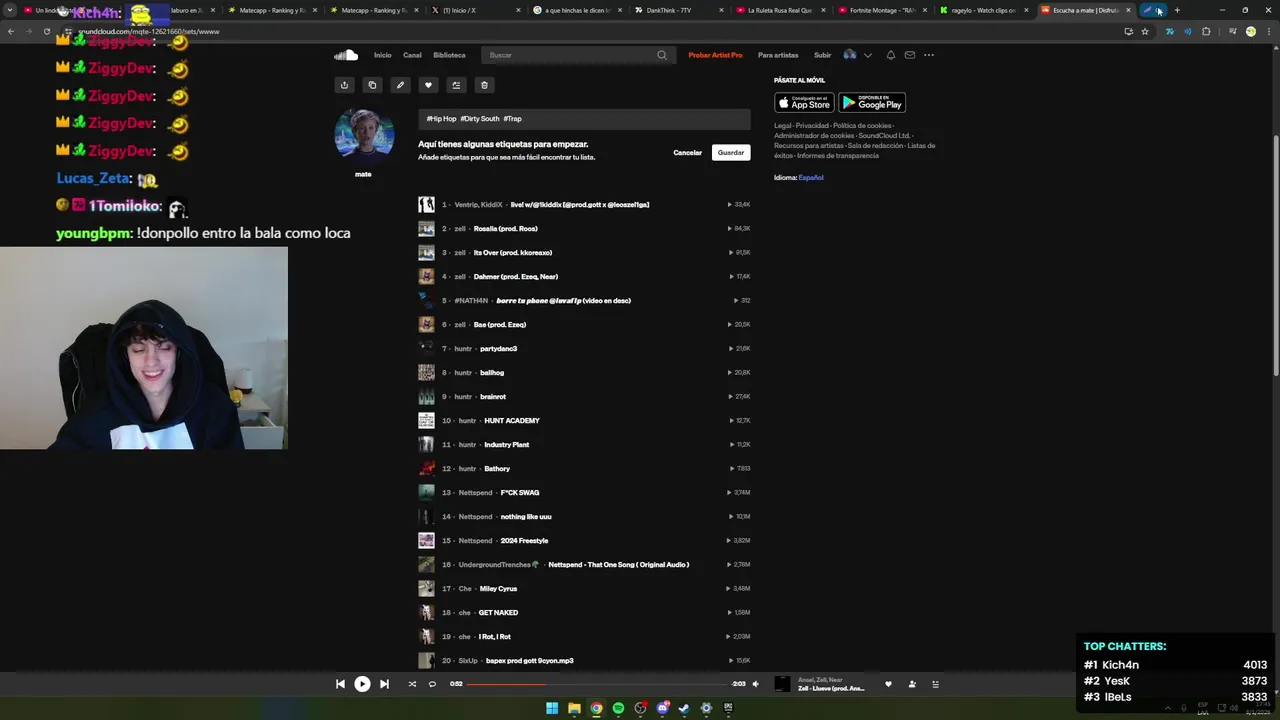Open Steam from the taskbar
The width and height of the screenshot is (1280, 720).
pyautogui.click(x=684, y=708)
